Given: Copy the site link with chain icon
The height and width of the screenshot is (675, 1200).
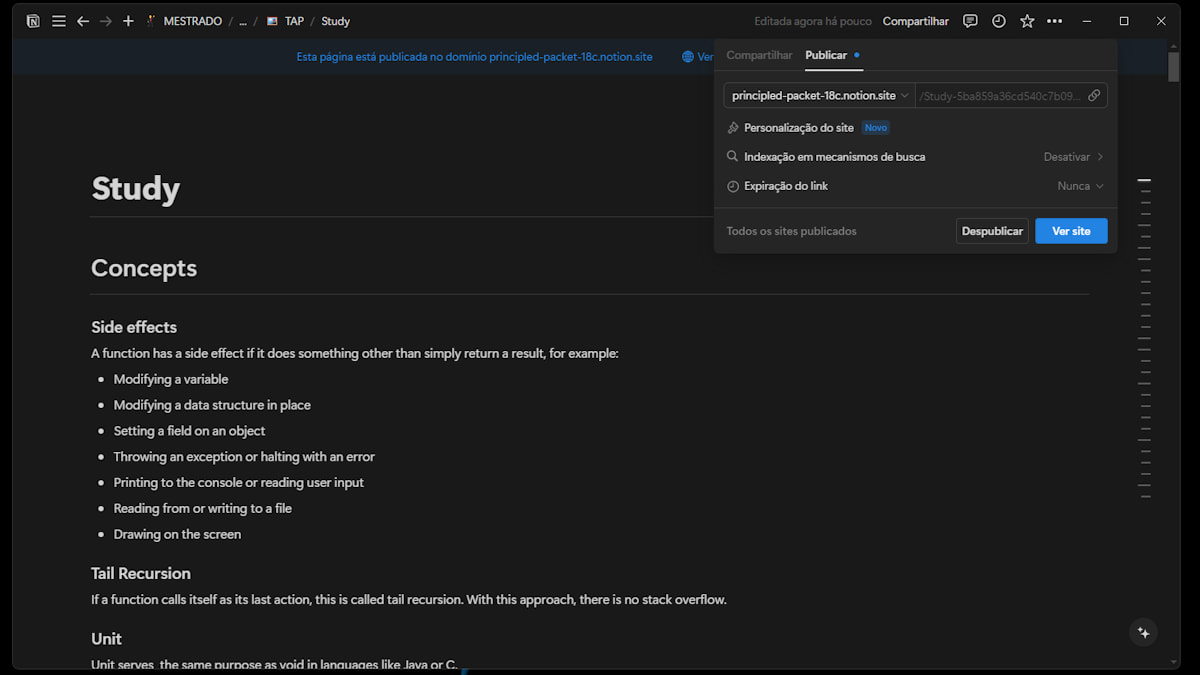Looking at the screenshot, I should [1094, 96].
